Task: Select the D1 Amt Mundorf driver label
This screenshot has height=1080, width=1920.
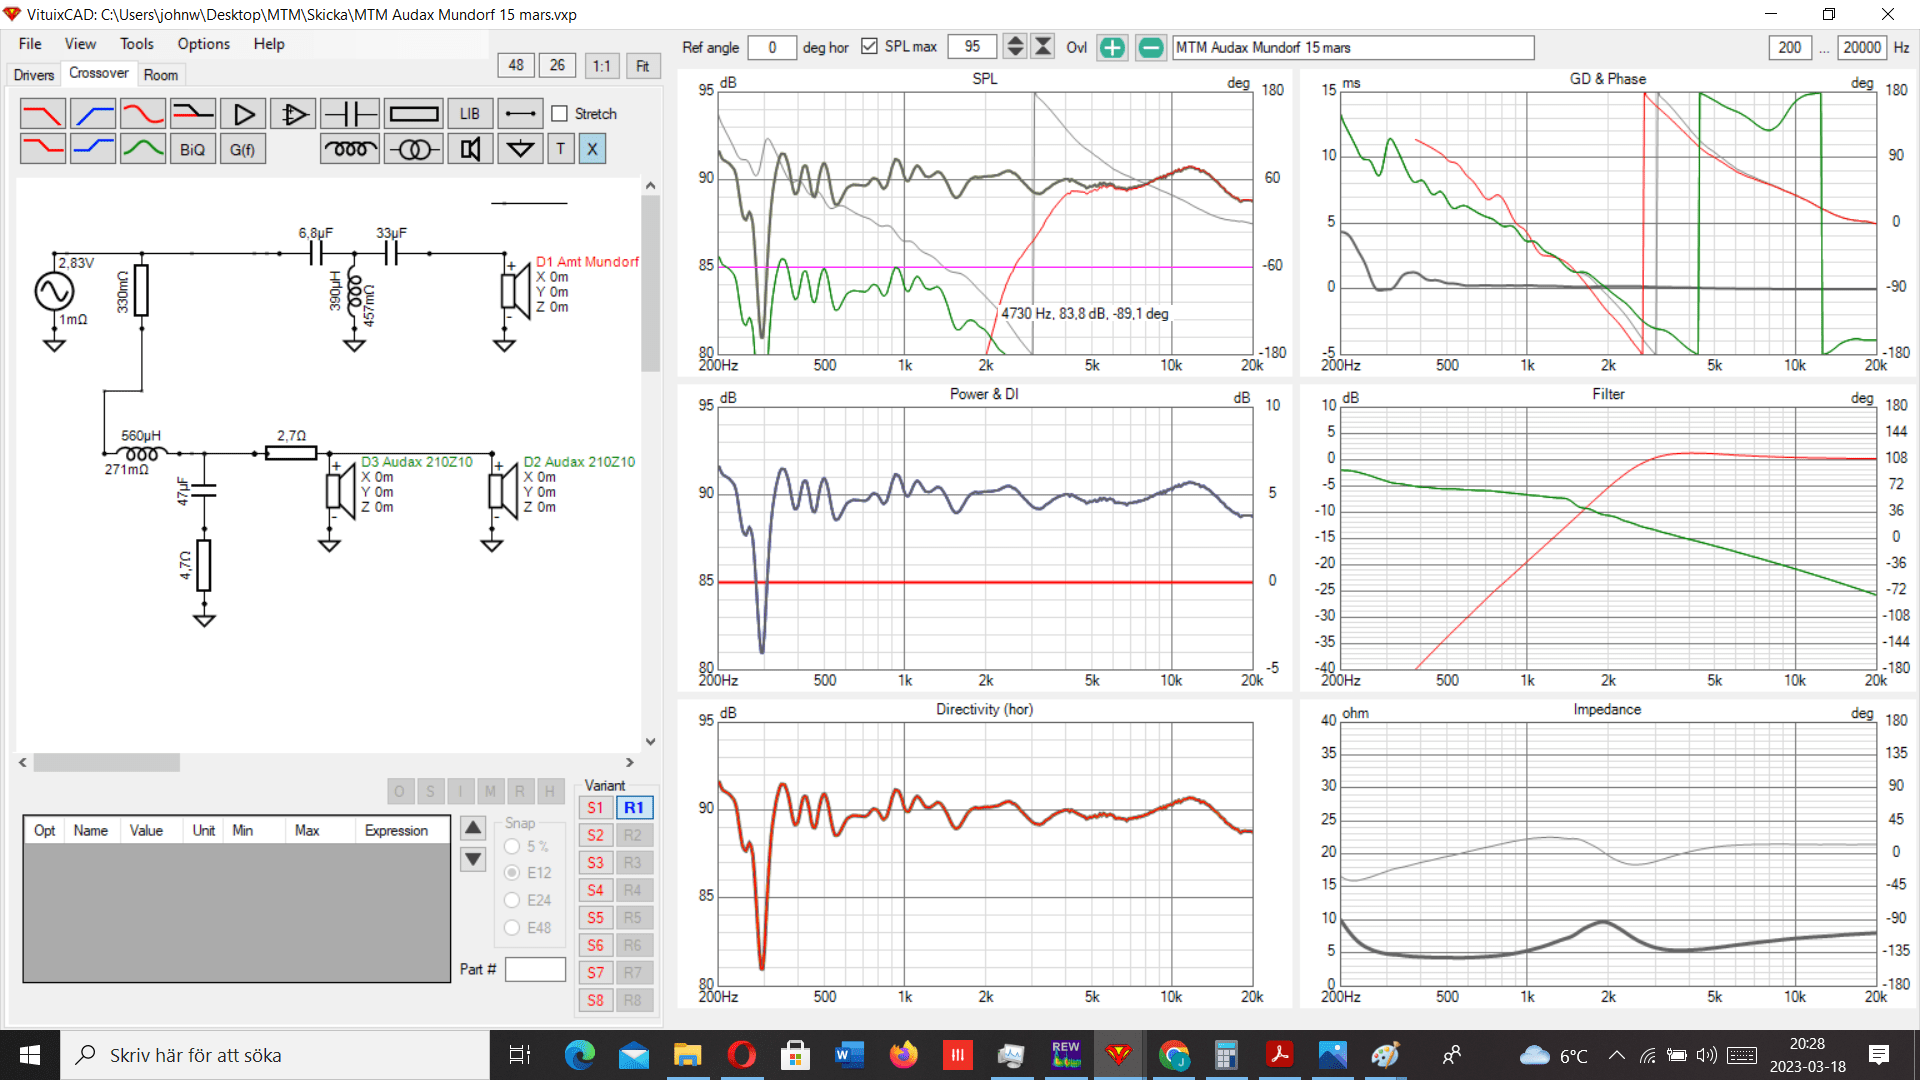Action: point(587,262)
